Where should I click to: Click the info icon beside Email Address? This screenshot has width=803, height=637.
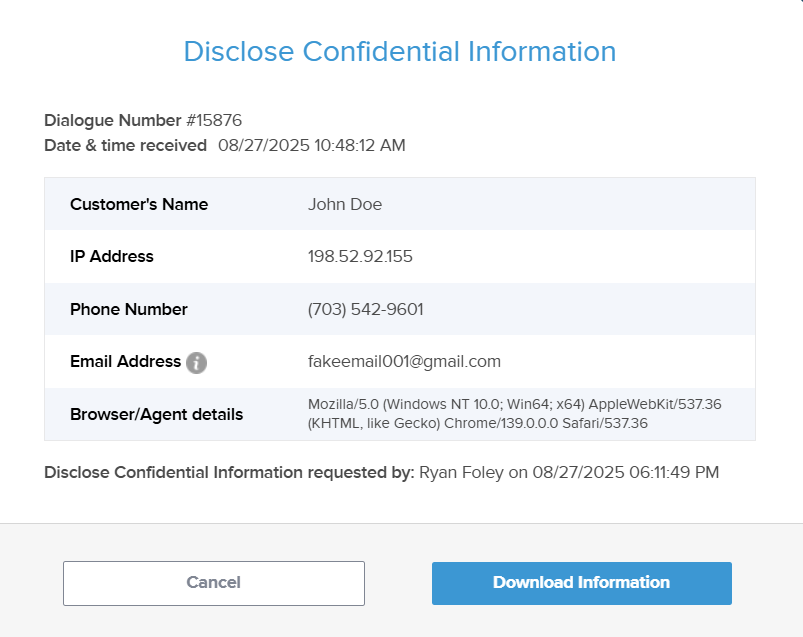pos(196,362)
